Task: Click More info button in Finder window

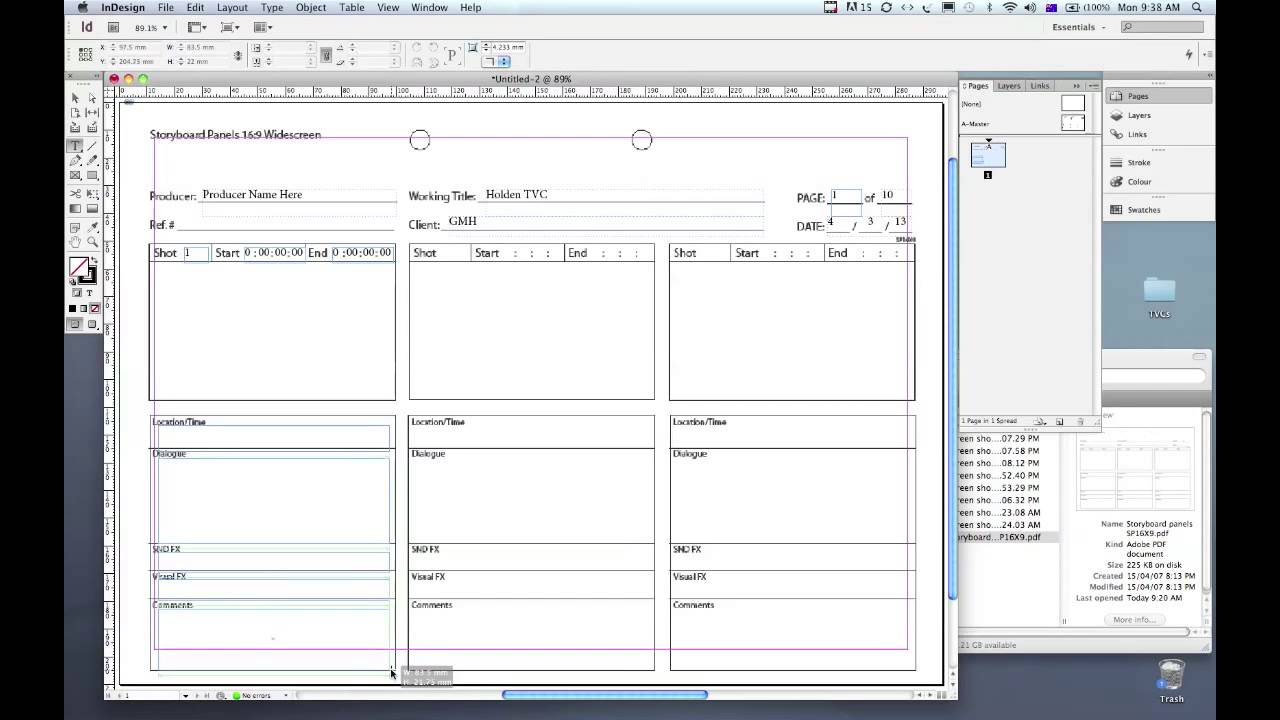Action: pos(1133,620)
